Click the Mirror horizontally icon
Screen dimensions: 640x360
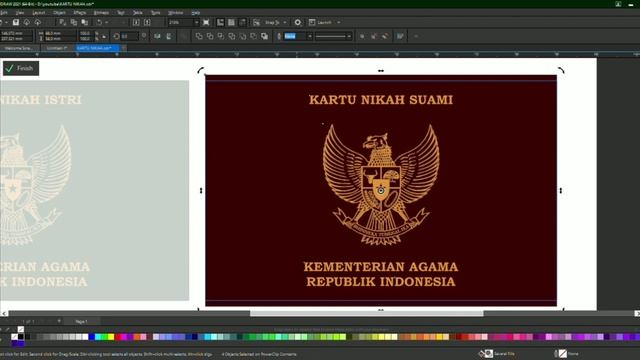(158, 36)
